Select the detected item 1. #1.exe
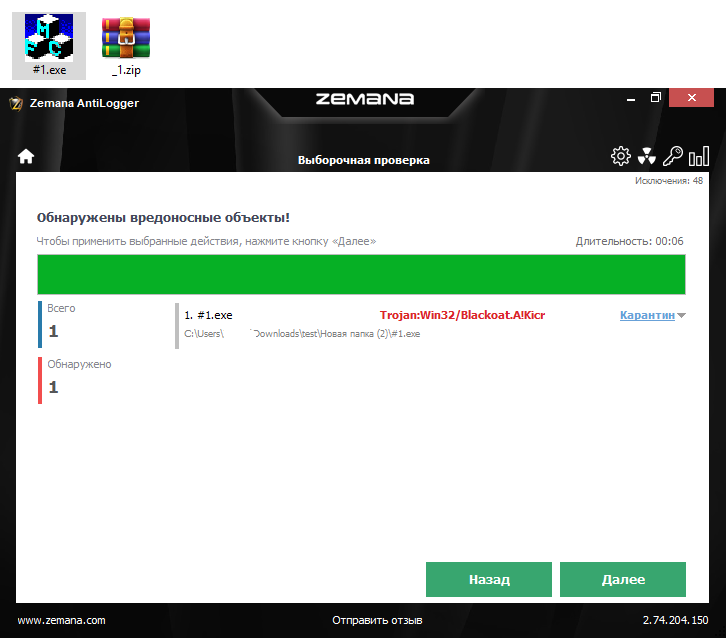The height and width of the screenshot is (638, 726). pyautogui.click(x=208, y=315)
